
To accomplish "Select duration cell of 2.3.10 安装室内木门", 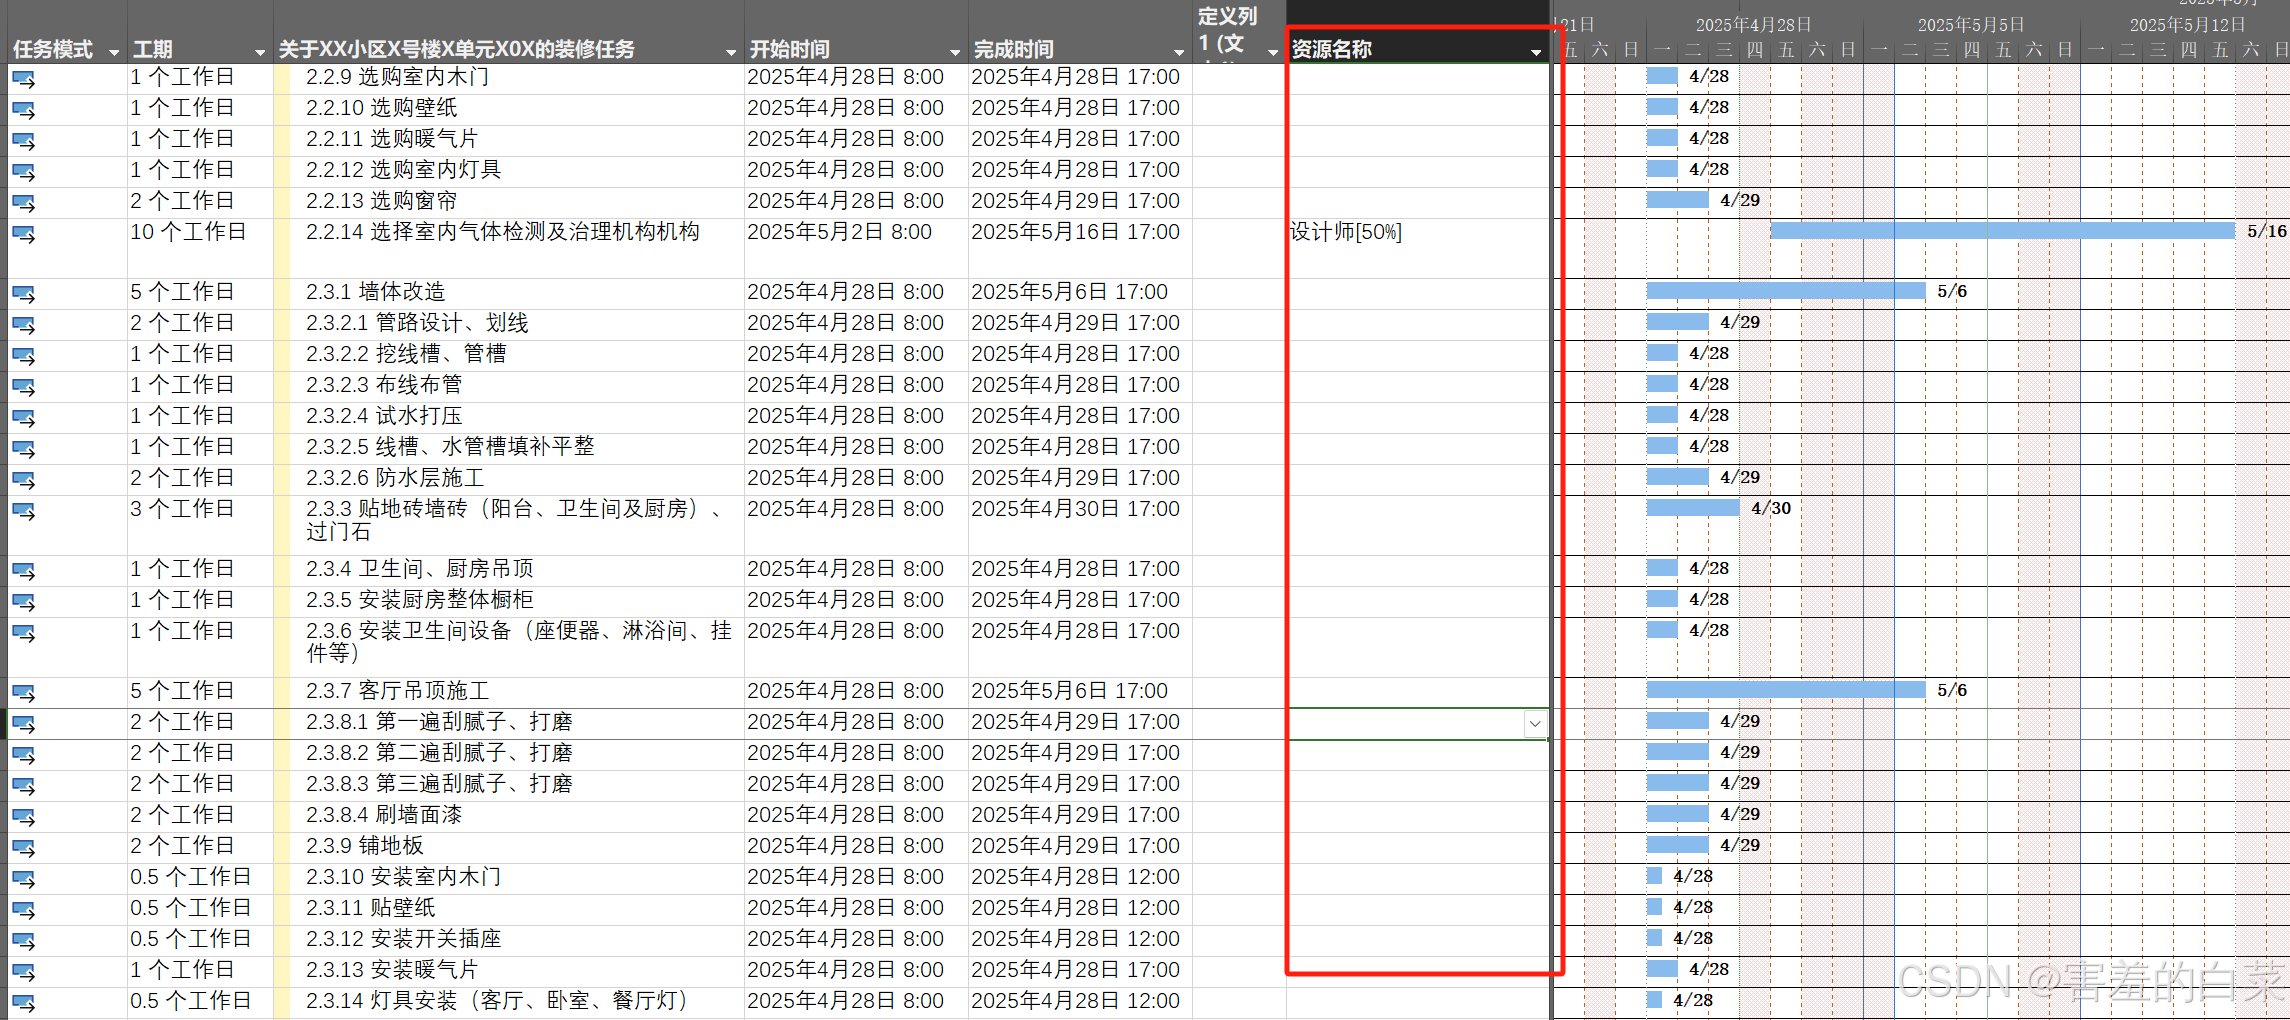I will pyautogui.click(x=200, y=878).
